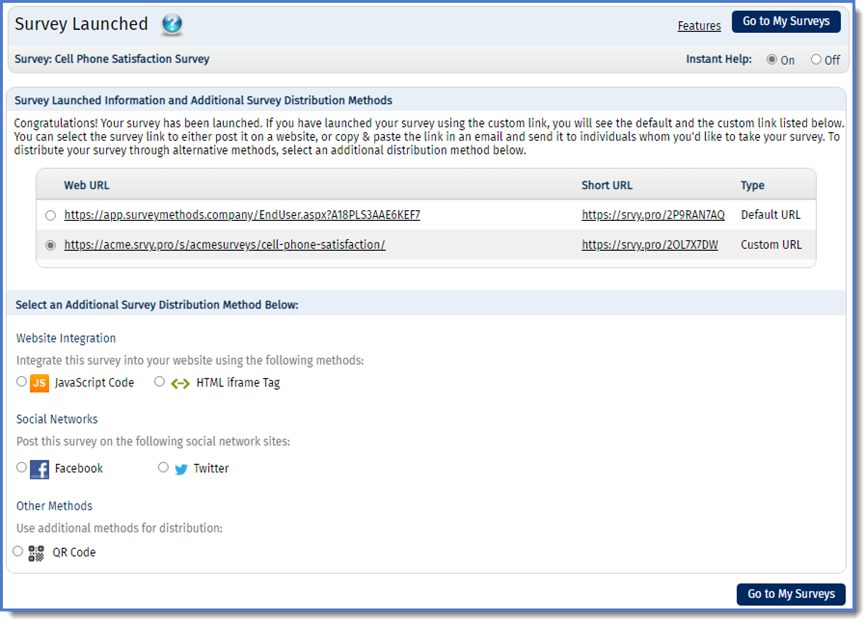Click bottom Go to My Surveys button
865x622 pixels.
[791, 594]
